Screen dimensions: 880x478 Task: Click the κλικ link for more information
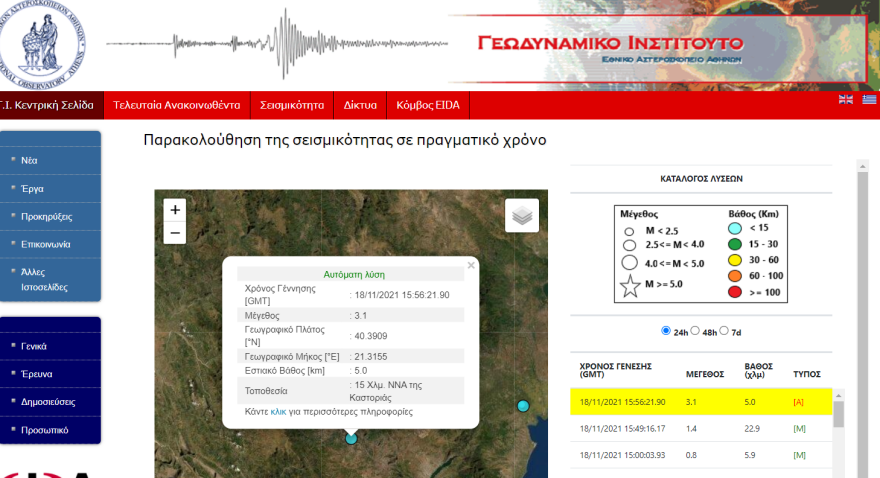[278, 411]
